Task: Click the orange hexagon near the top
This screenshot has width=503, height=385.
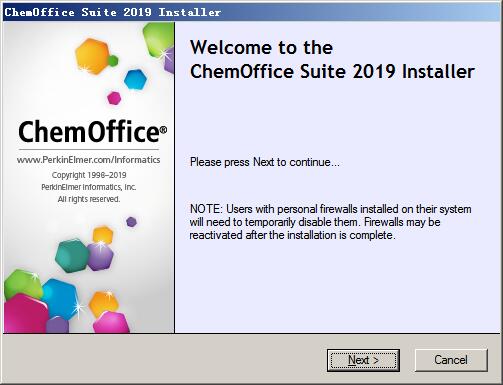Action: (92, 56)
